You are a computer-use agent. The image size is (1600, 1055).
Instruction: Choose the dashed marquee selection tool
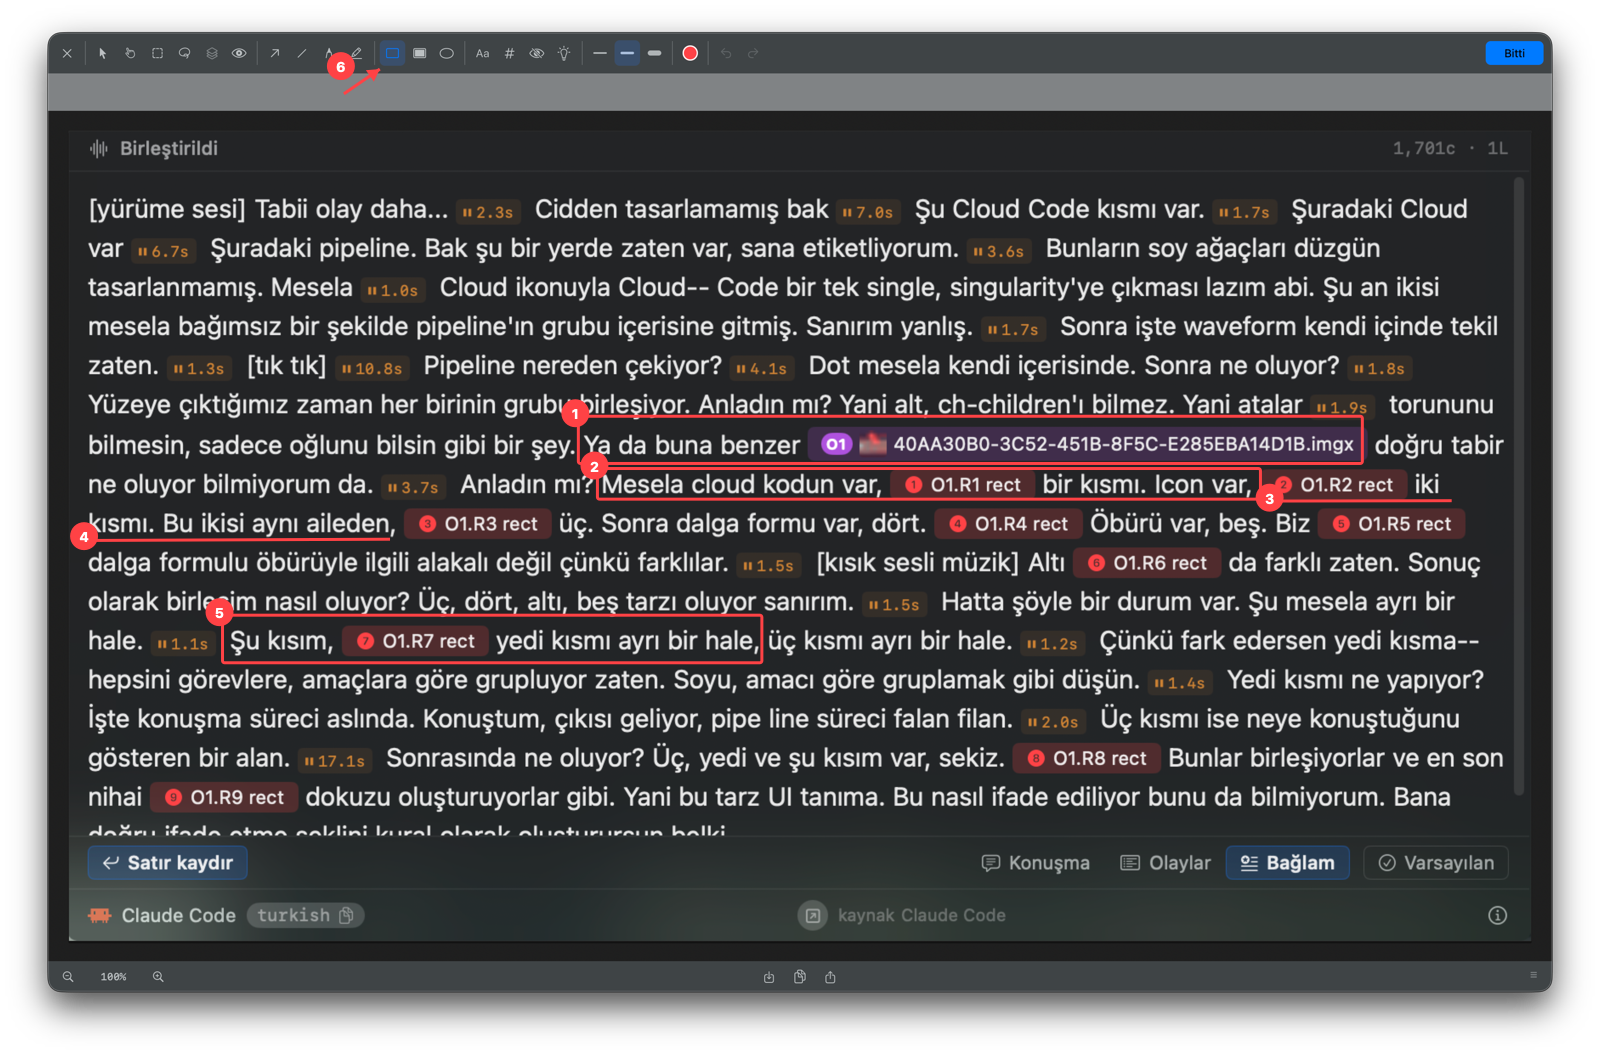(157, 54)
